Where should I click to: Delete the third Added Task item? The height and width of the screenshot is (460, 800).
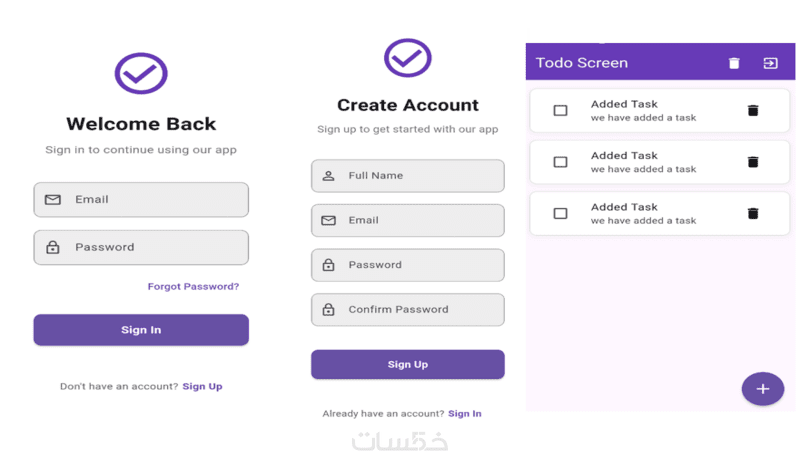[753, 213]
